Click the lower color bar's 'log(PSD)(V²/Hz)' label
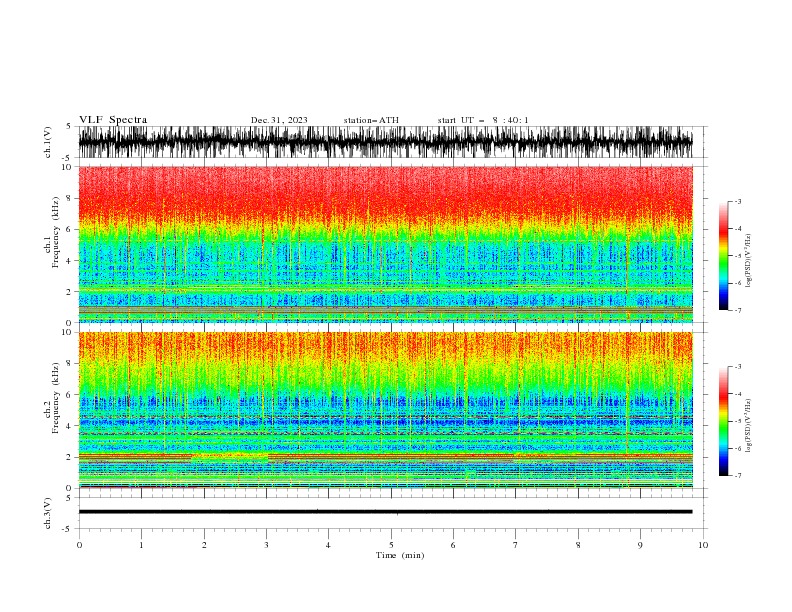This screenshot has height=612, width=792. [x=748, y=425]
